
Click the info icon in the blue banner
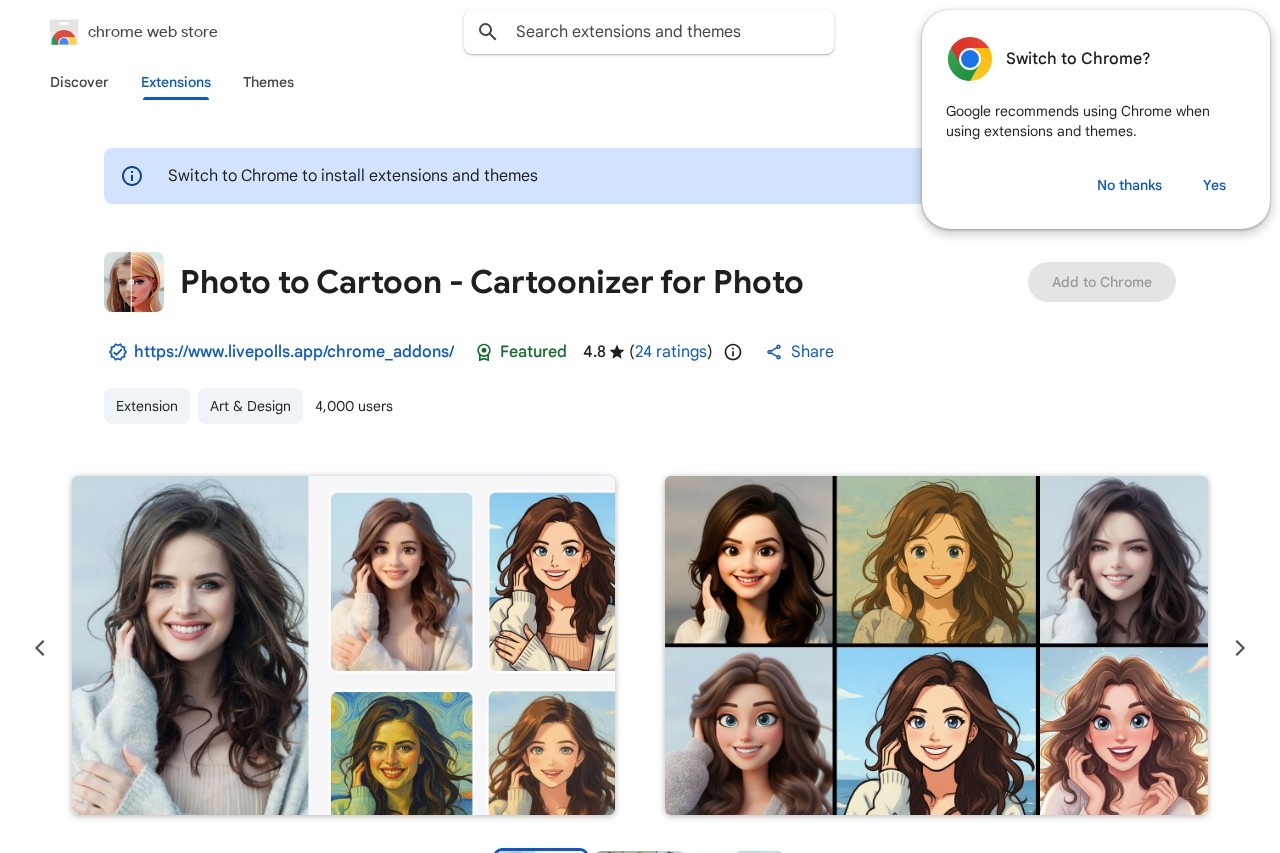(x=132, y=176)
